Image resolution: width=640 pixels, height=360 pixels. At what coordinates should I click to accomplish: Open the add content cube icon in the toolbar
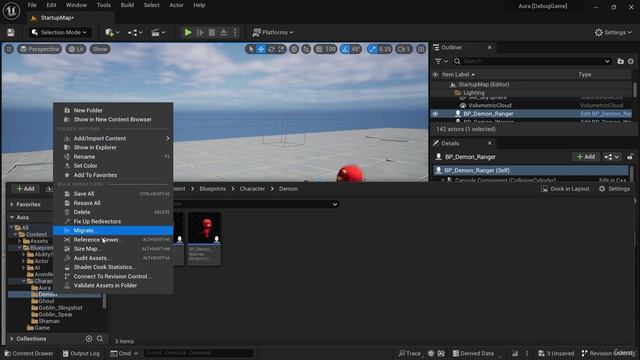point(112,32)
